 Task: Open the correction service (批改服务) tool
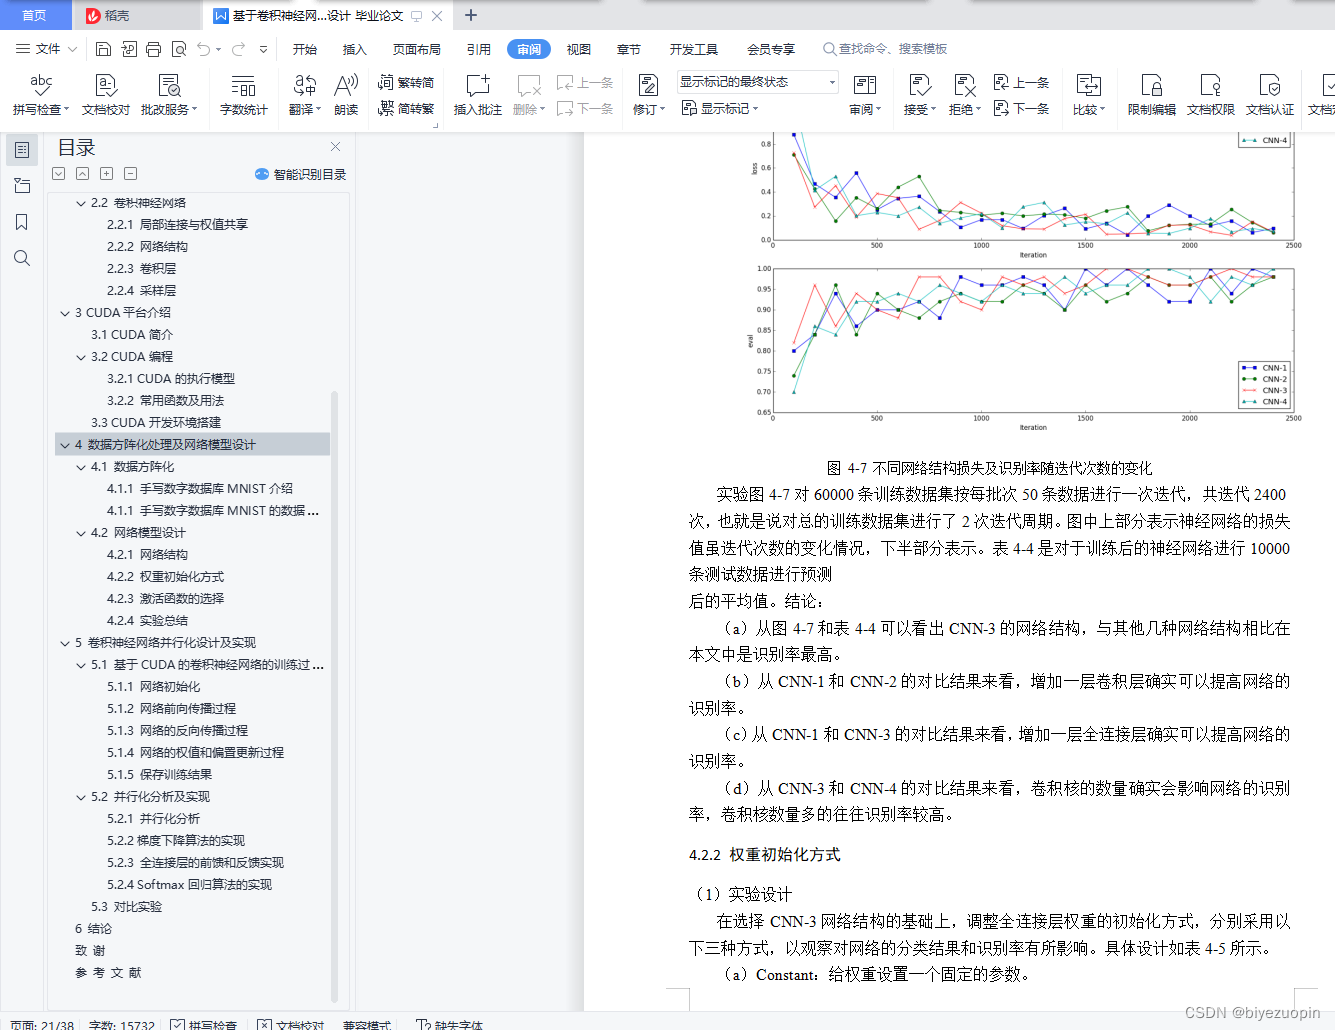pyautogui.click(x=169, y=95)
